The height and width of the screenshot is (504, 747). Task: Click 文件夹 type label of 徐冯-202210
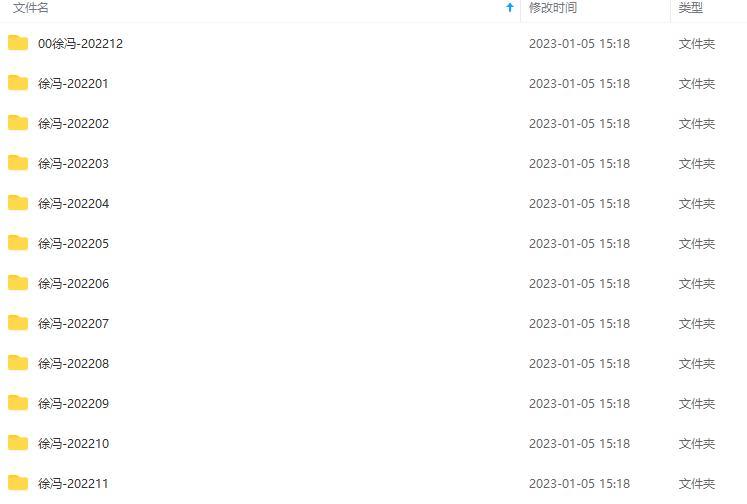coord(697,444)
